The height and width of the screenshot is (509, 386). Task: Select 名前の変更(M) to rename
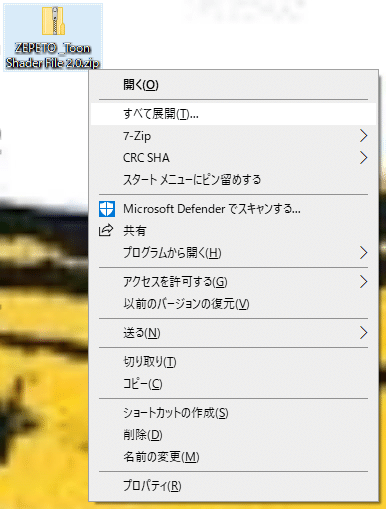pos(233,457)
